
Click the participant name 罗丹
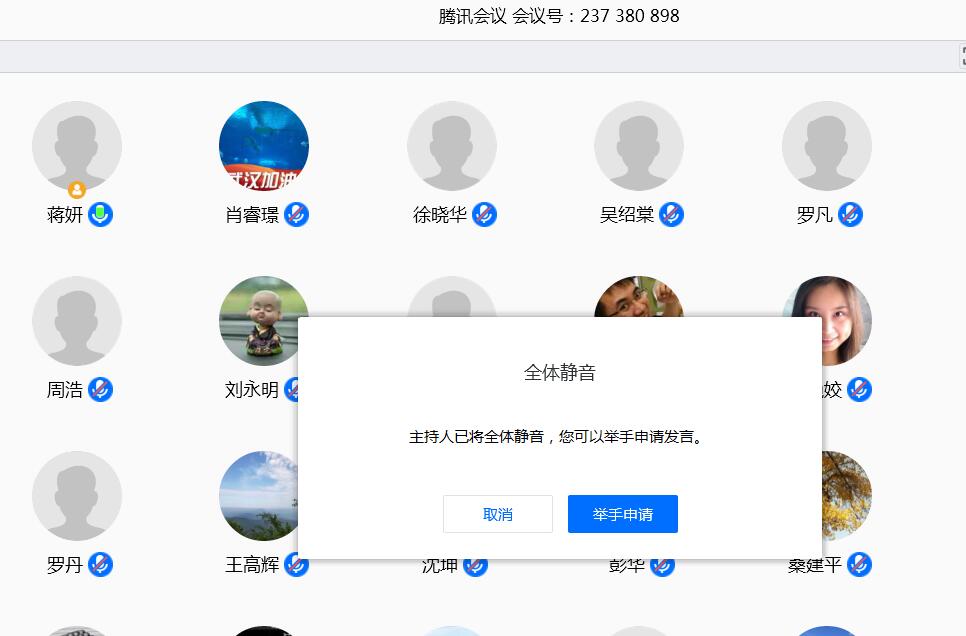click(x=65, y=565)
